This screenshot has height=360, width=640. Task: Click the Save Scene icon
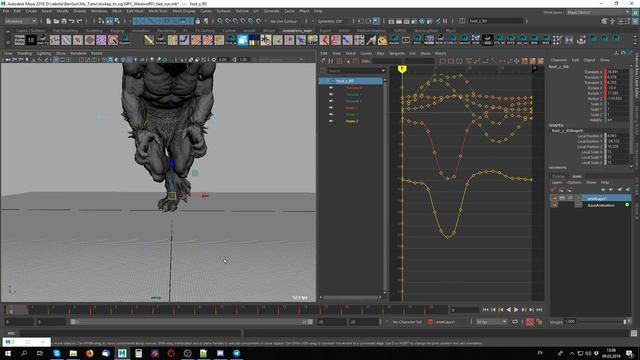pos(64,21)
